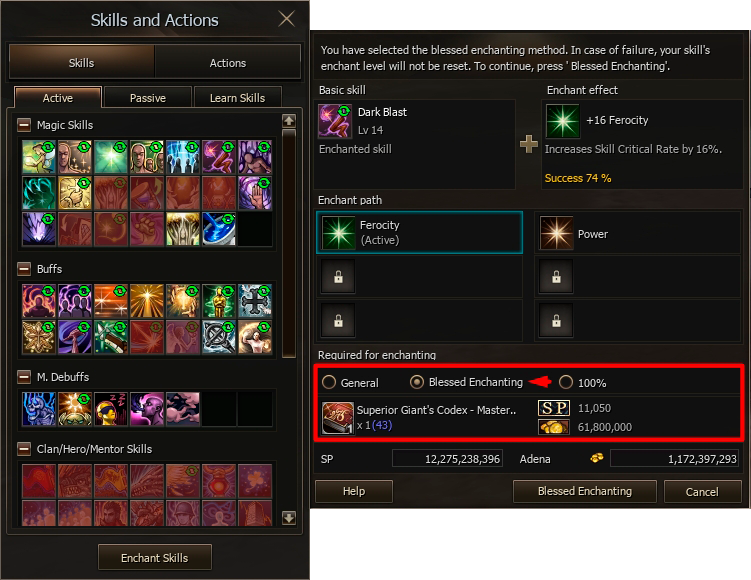Collapse the Magic Skills section
This screenshot has width=751, height=580.
[x=24, y=125]
